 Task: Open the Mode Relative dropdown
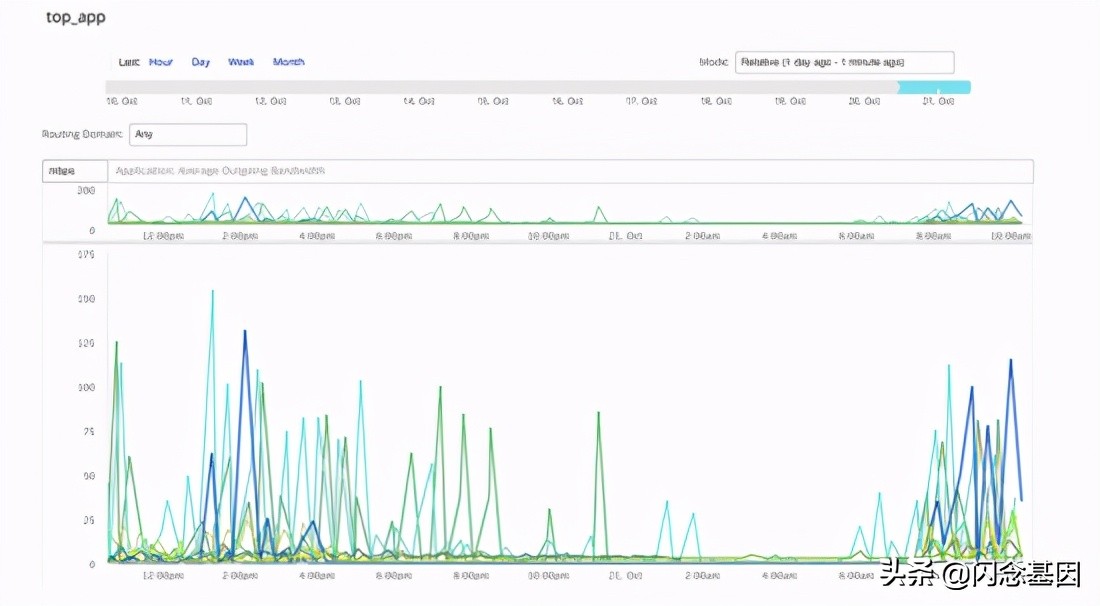pos(844,63)
